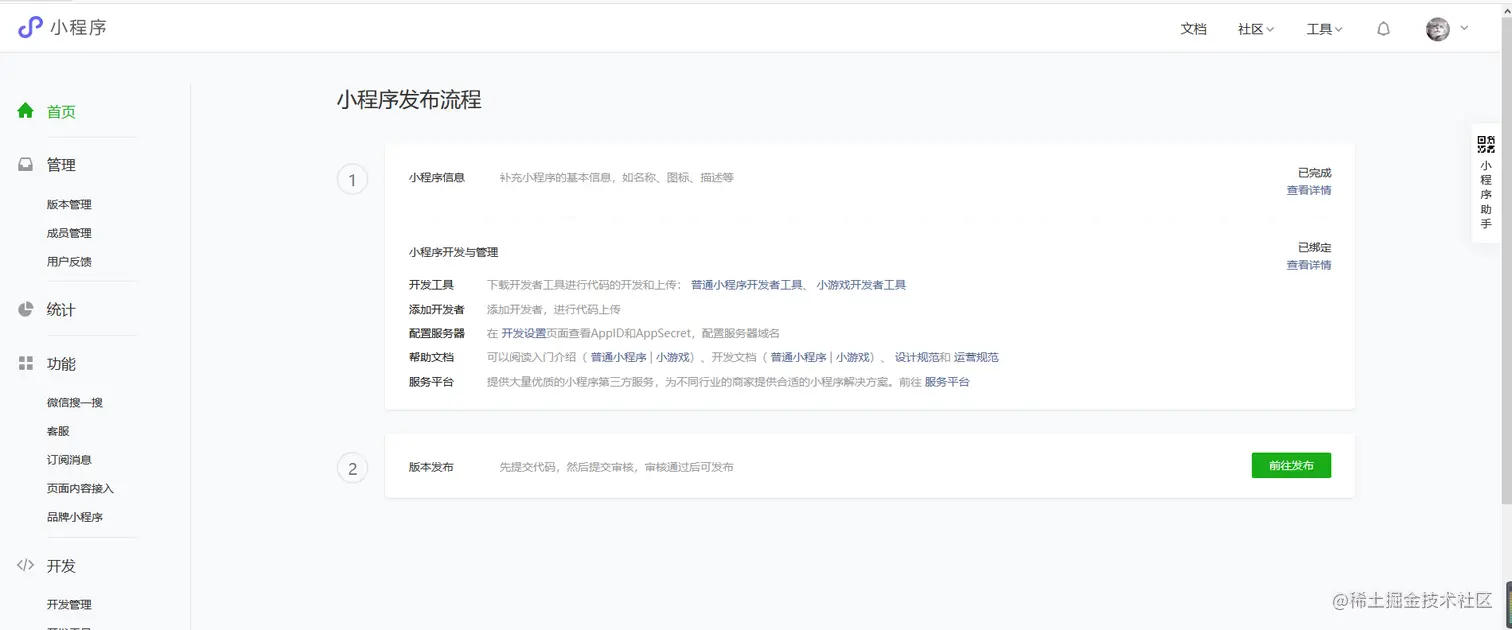Click the 功能 grid icon
The width and height of the screenshot is (1512, 630).
26,363
